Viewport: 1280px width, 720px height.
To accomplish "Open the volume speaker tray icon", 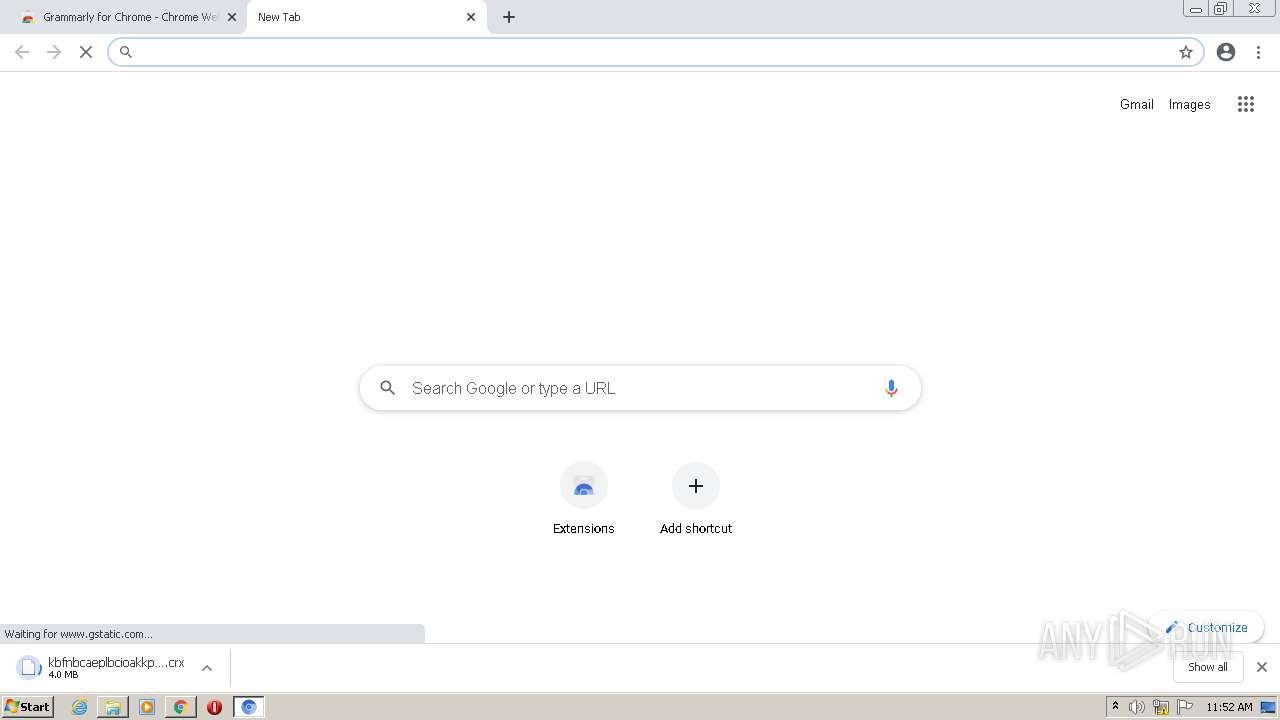I will pyautogui.click(x=1137, y=707).
